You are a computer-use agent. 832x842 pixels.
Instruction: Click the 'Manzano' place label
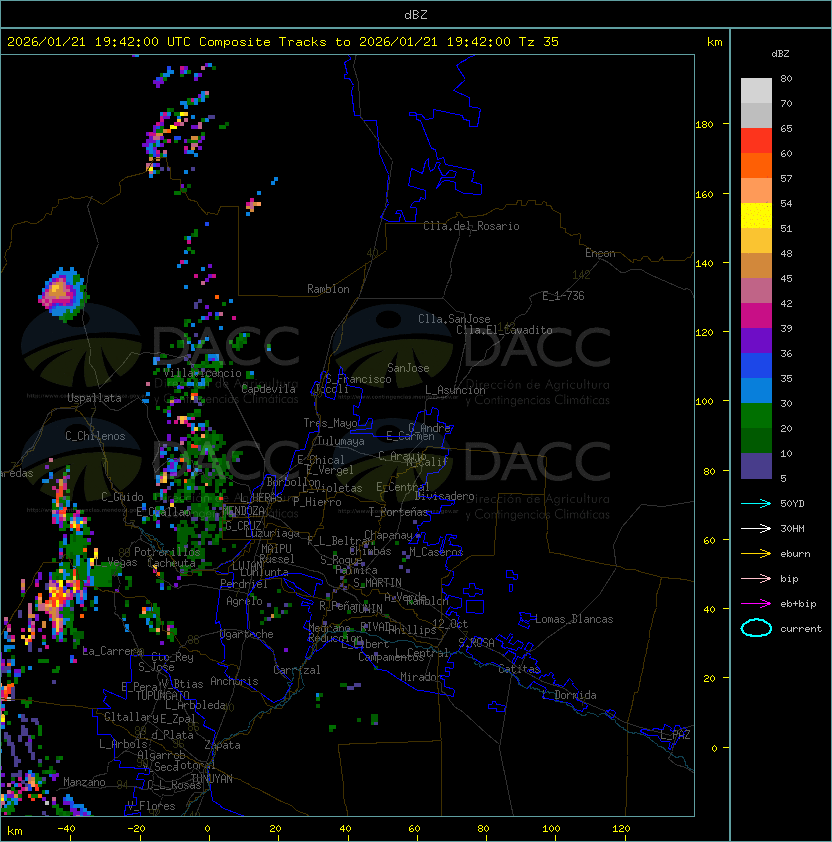tap(84, 782)
